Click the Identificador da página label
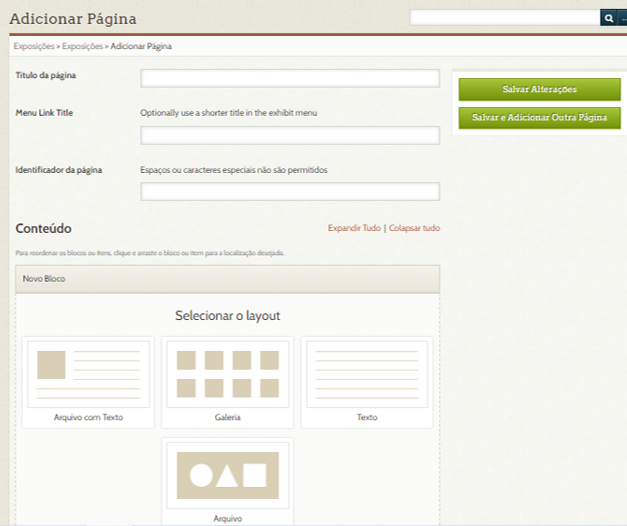This screenshot has height=526, width=627. tap(59, 170)
